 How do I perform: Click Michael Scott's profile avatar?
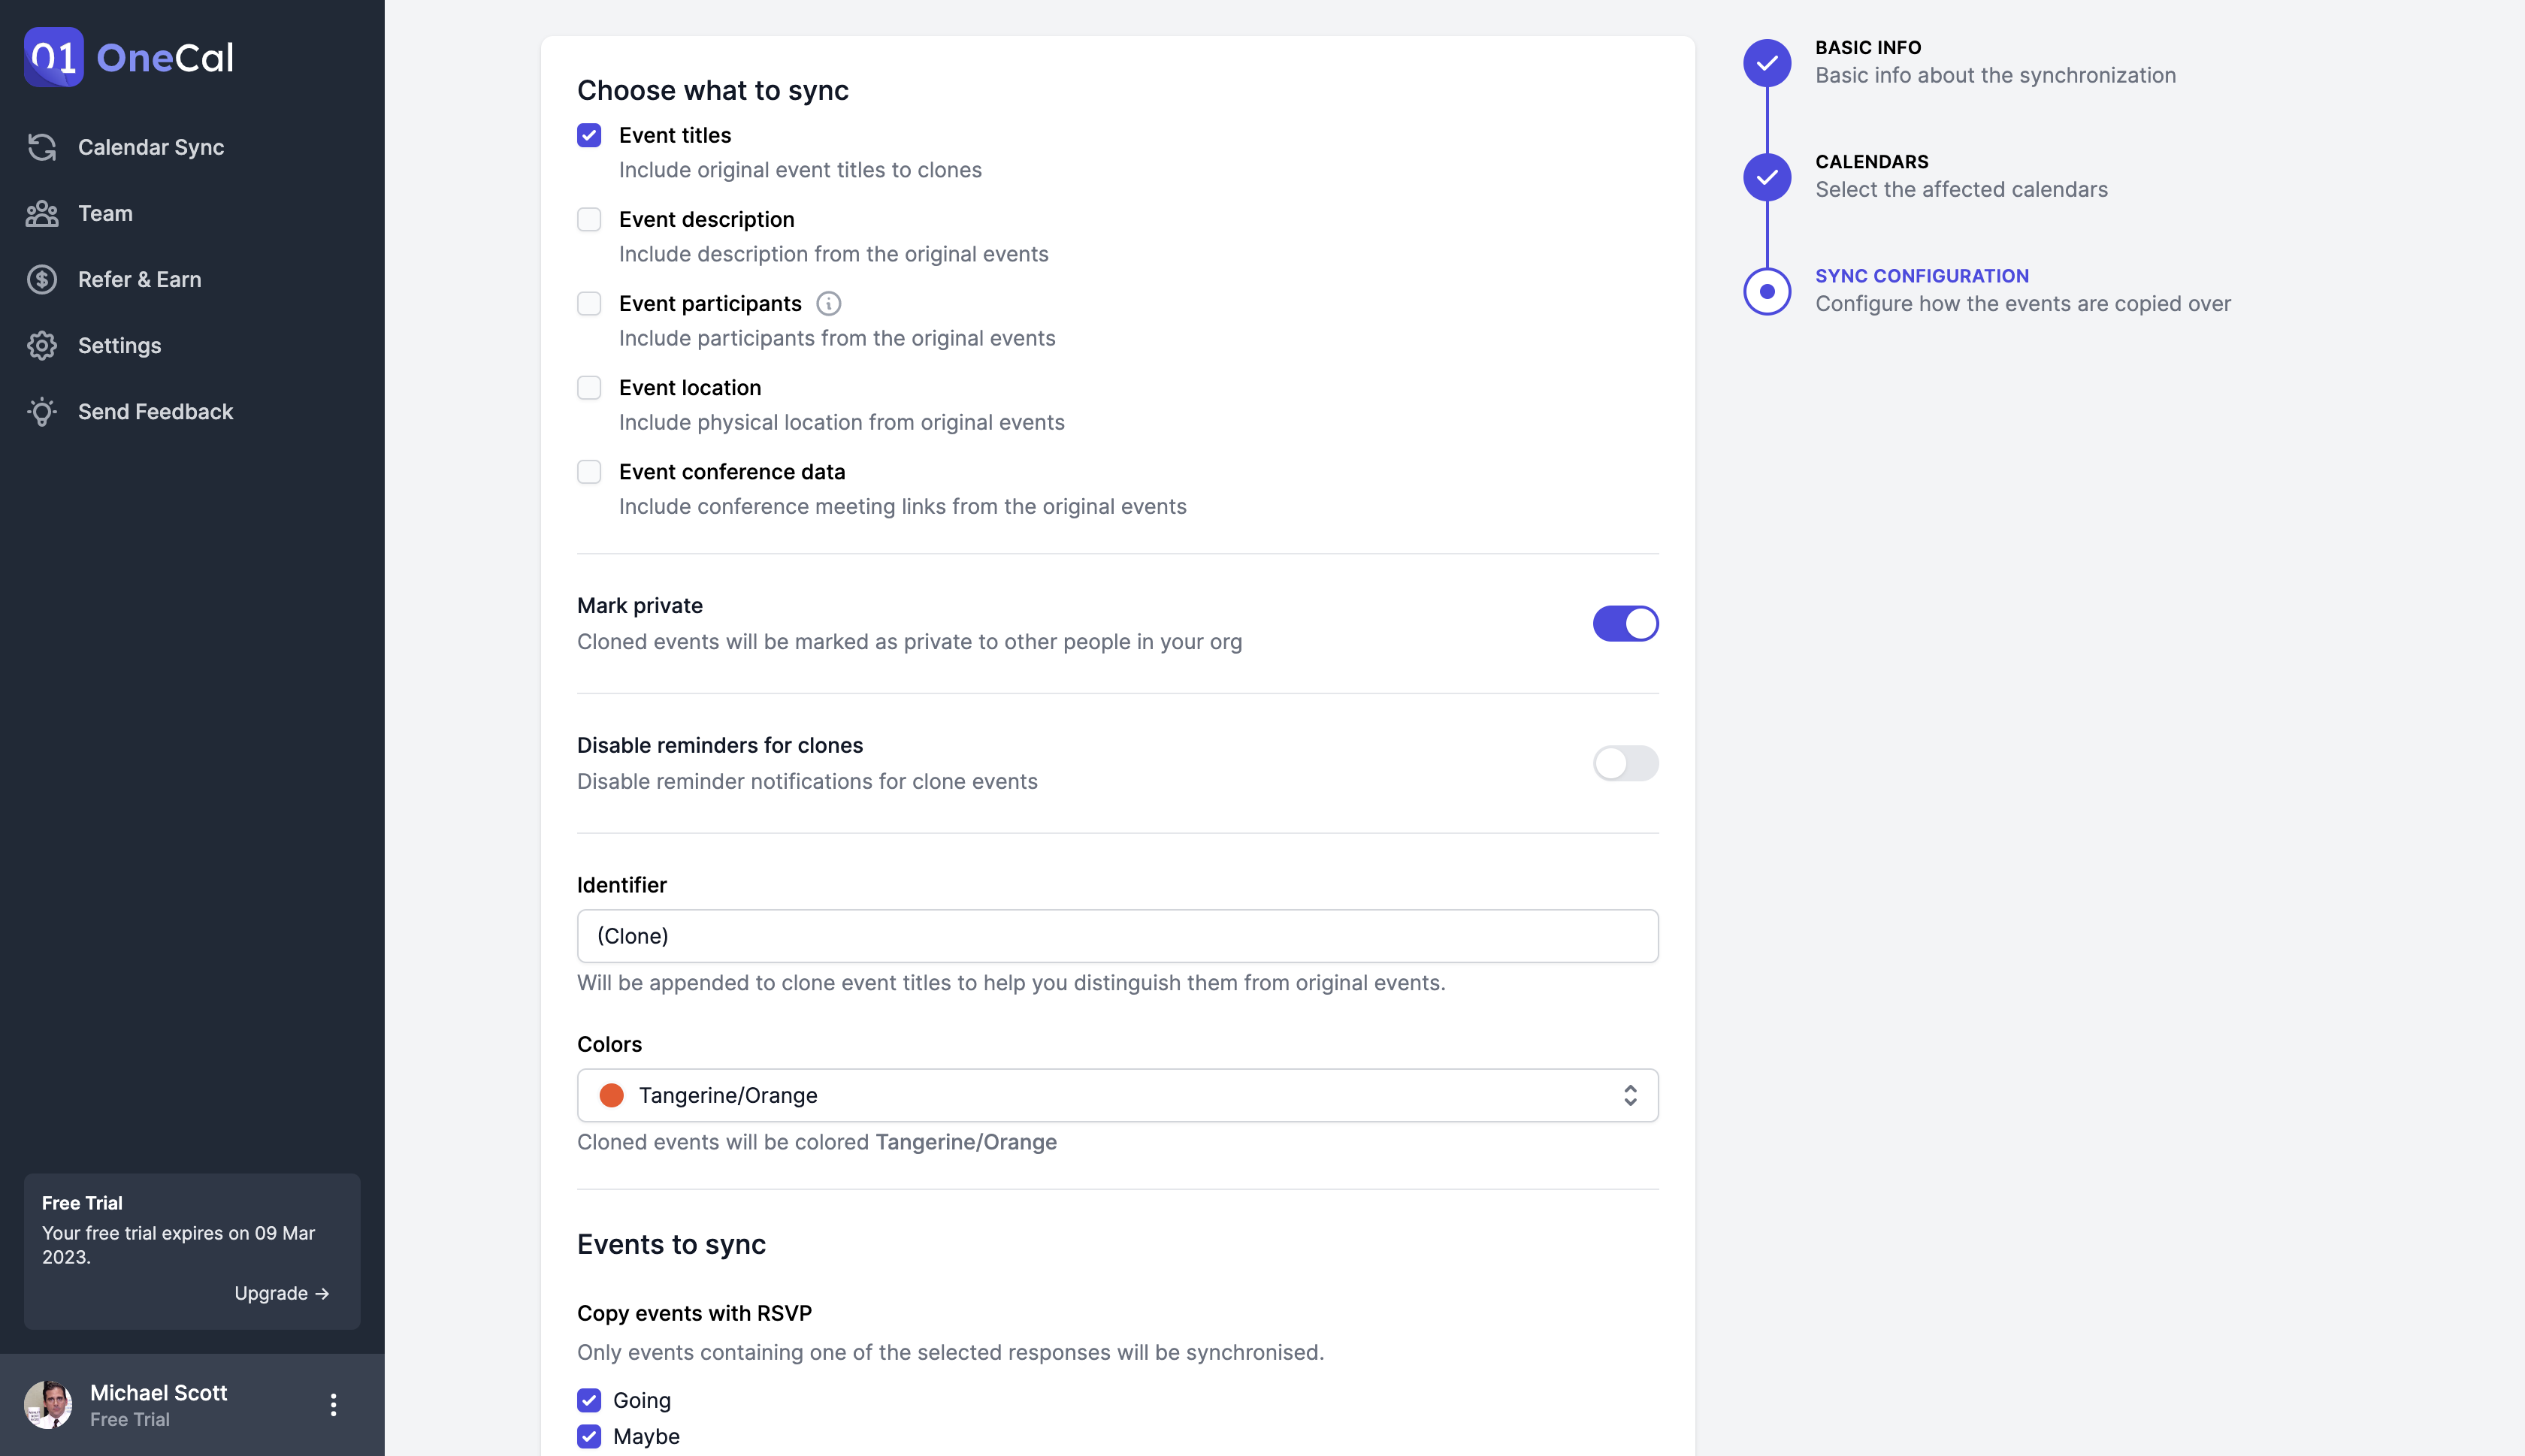click(x=48, y=1404)
